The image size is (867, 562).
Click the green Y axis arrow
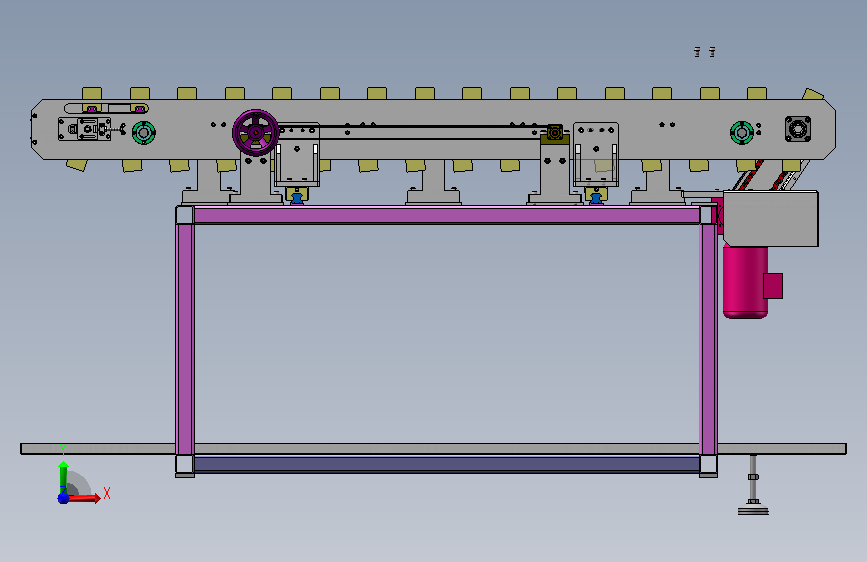(63, 477)
